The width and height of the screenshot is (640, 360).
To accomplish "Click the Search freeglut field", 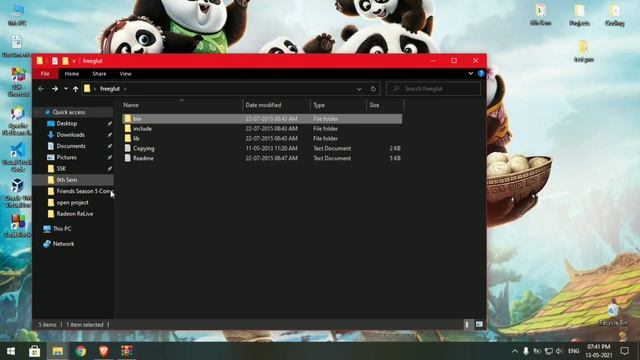I will tap(433, 89).
